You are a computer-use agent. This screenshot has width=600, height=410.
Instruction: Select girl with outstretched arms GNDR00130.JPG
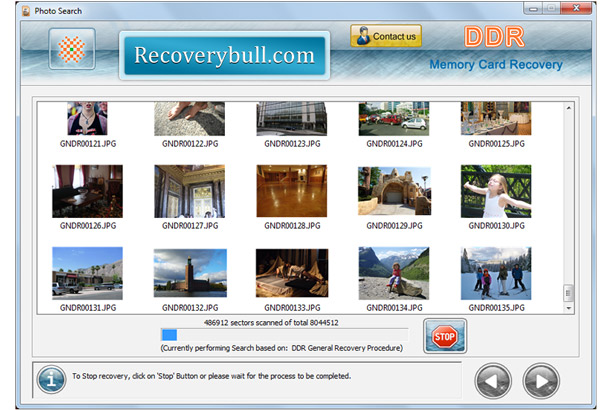pyautogui.click(x=496, y=191)
